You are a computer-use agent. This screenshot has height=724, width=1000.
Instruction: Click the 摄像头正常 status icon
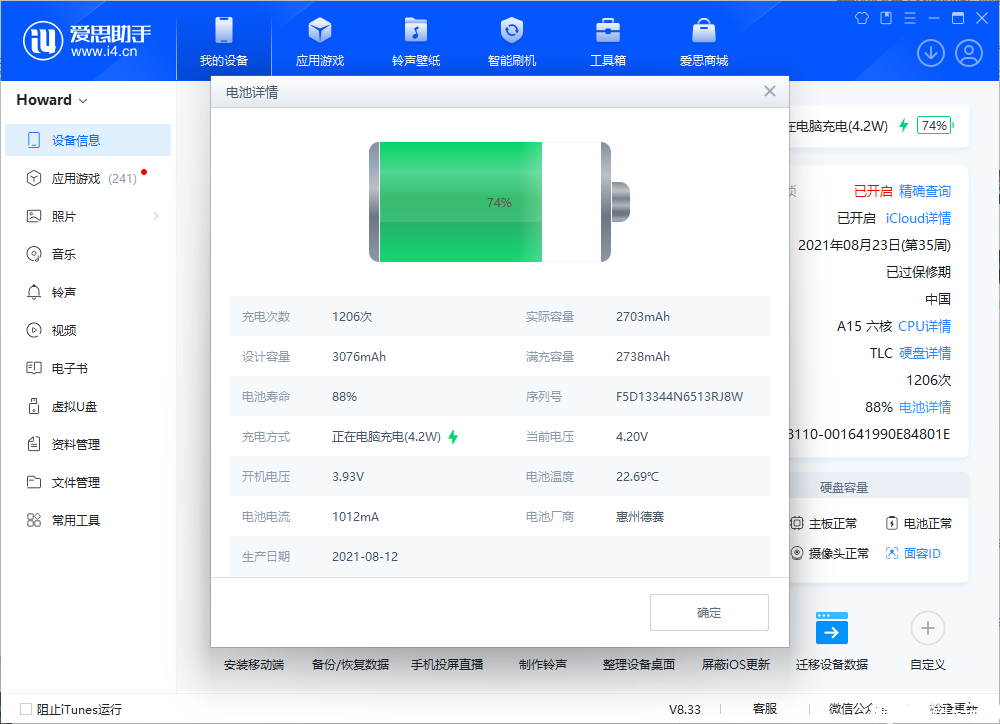click(x=797, y=553)
